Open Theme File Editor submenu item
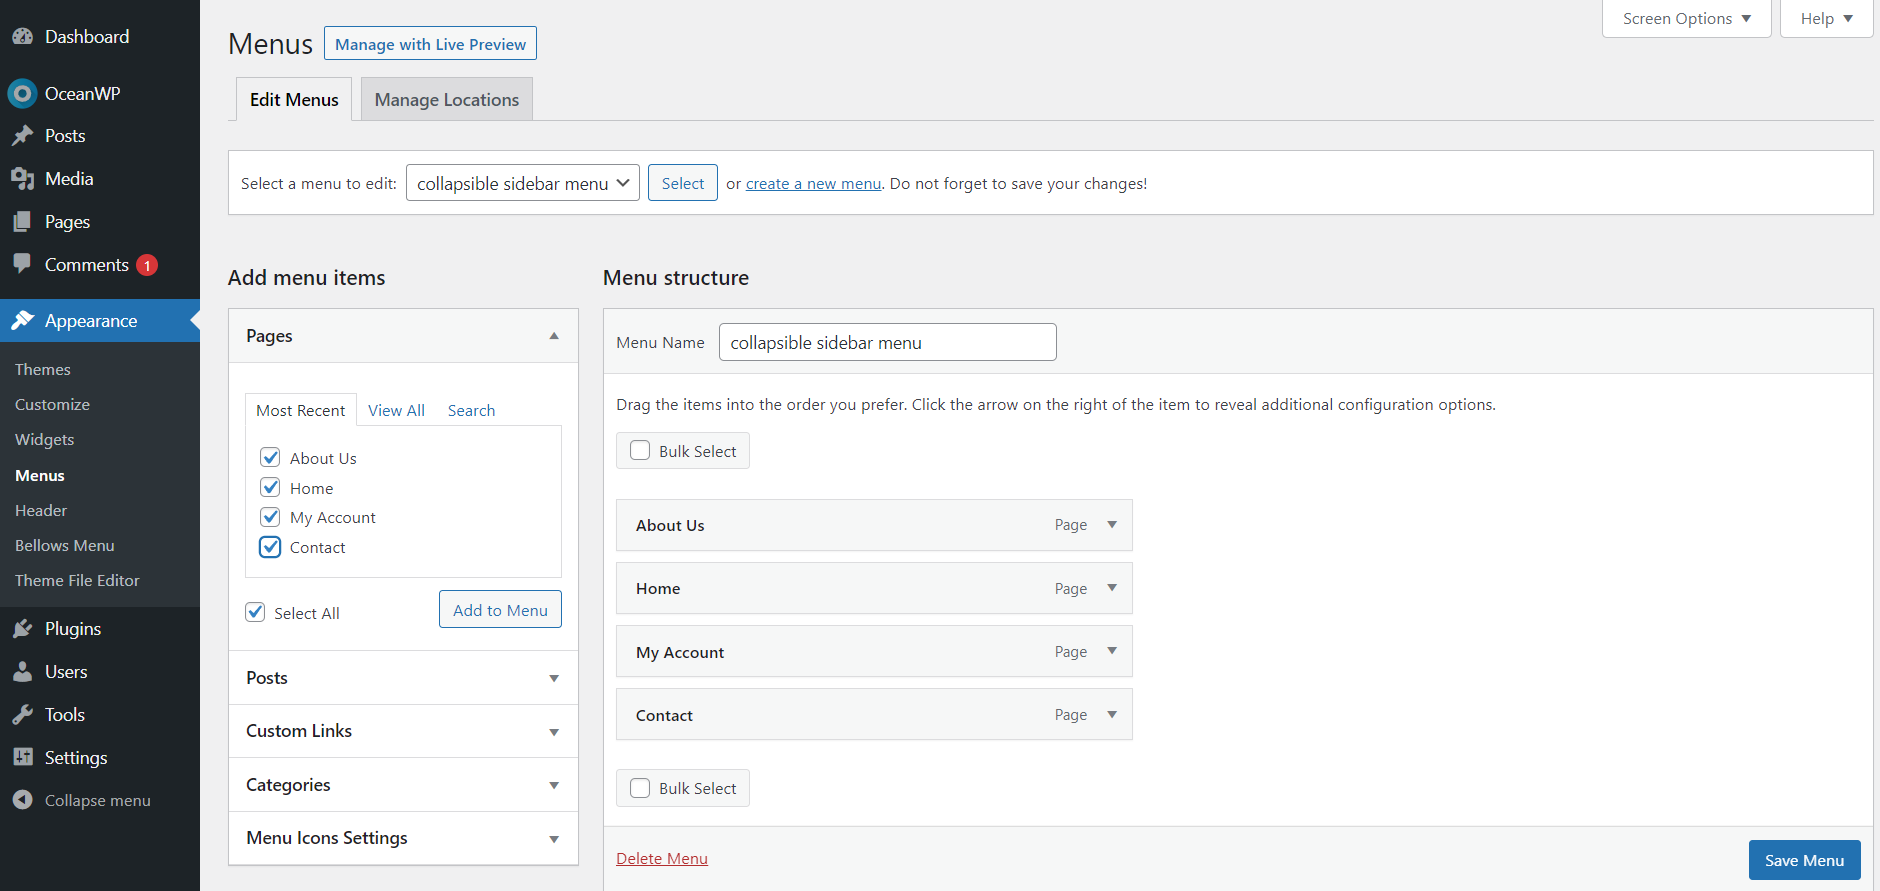 tap(77, 580)
